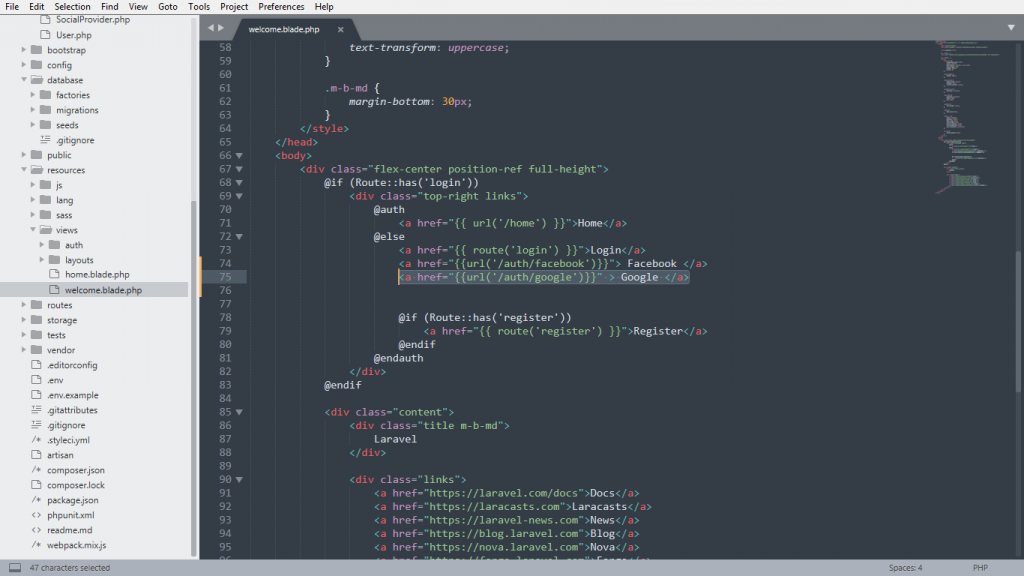Click the file icon beside artisan
Screen dimensions: 1024x576
[x=37, y=455]
